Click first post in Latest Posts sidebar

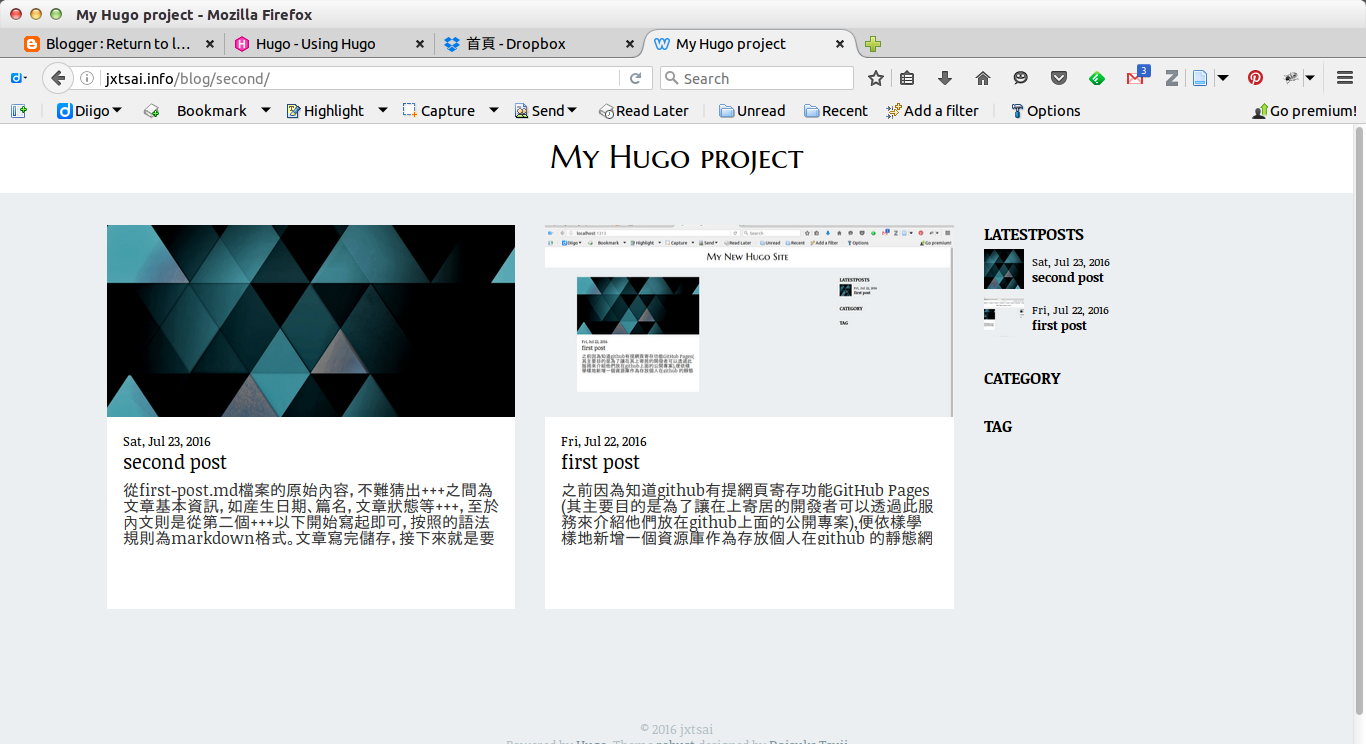click(1059, 326)
